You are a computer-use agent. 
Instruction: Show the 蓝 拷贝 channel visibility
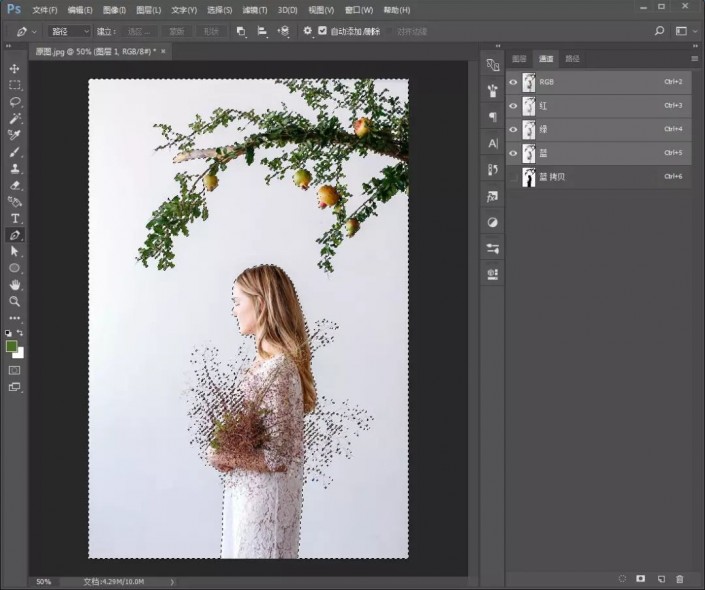(x=513, y=177)
